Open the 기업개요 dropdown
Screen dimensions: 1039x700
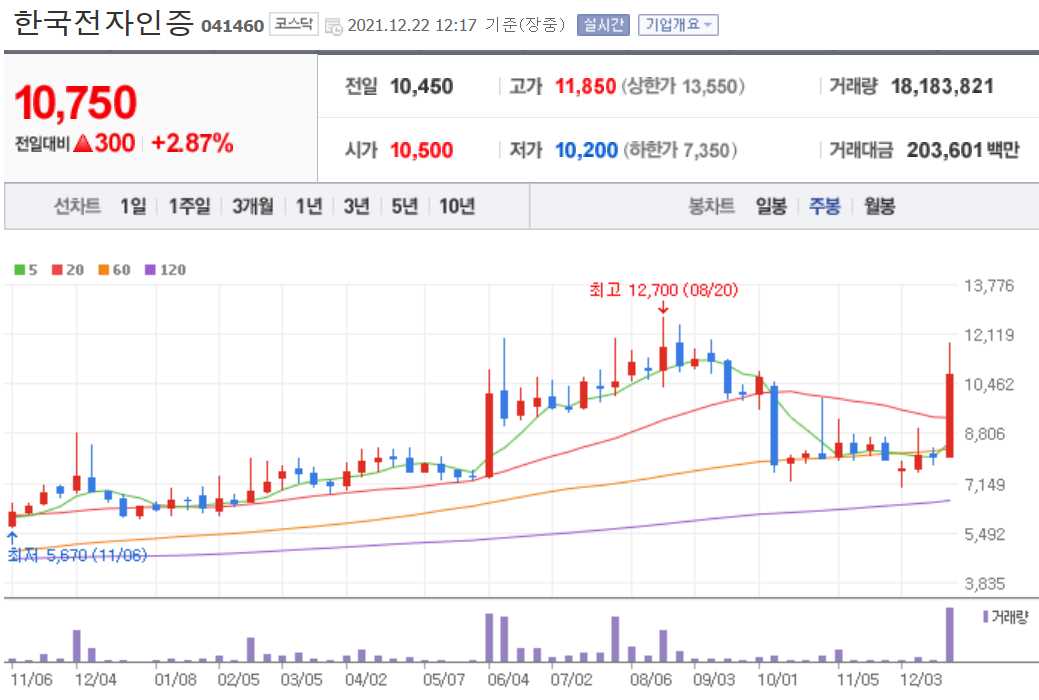tap(675, 23)
